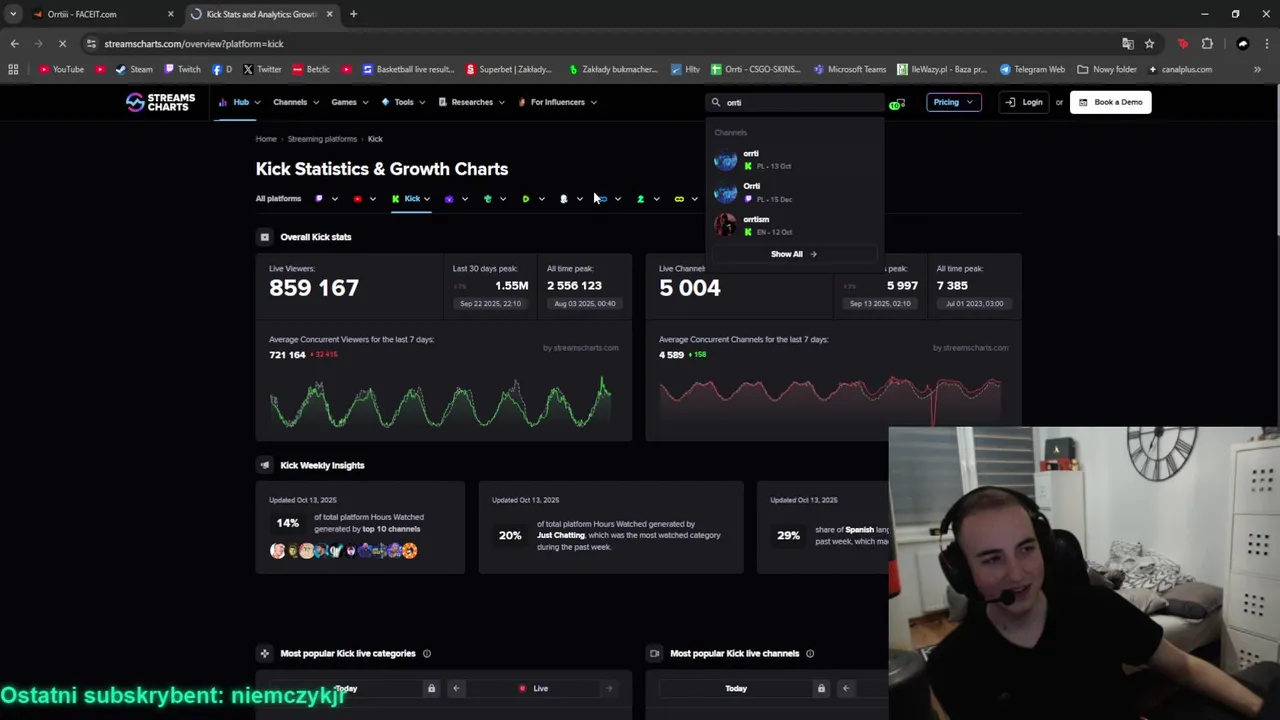This screenshot has height=720, width=1280.
Task: Open the Twitch bookmark
Action: (x=182, y=70)
